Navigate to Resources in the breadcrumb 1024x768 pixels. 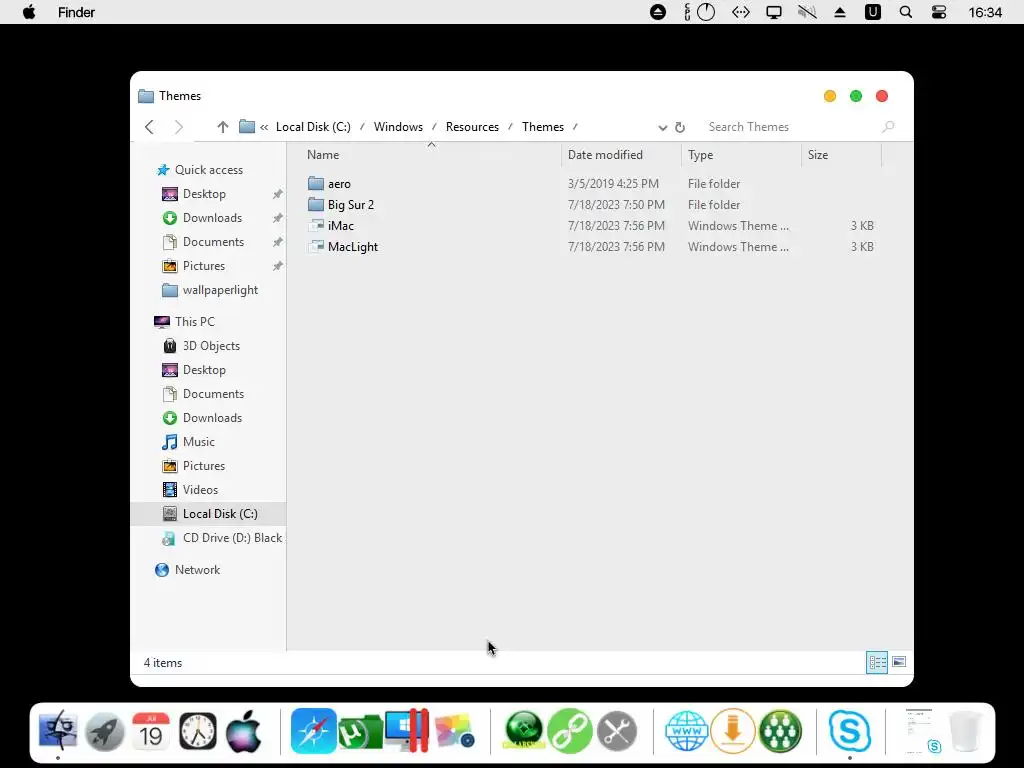point(472,127)
